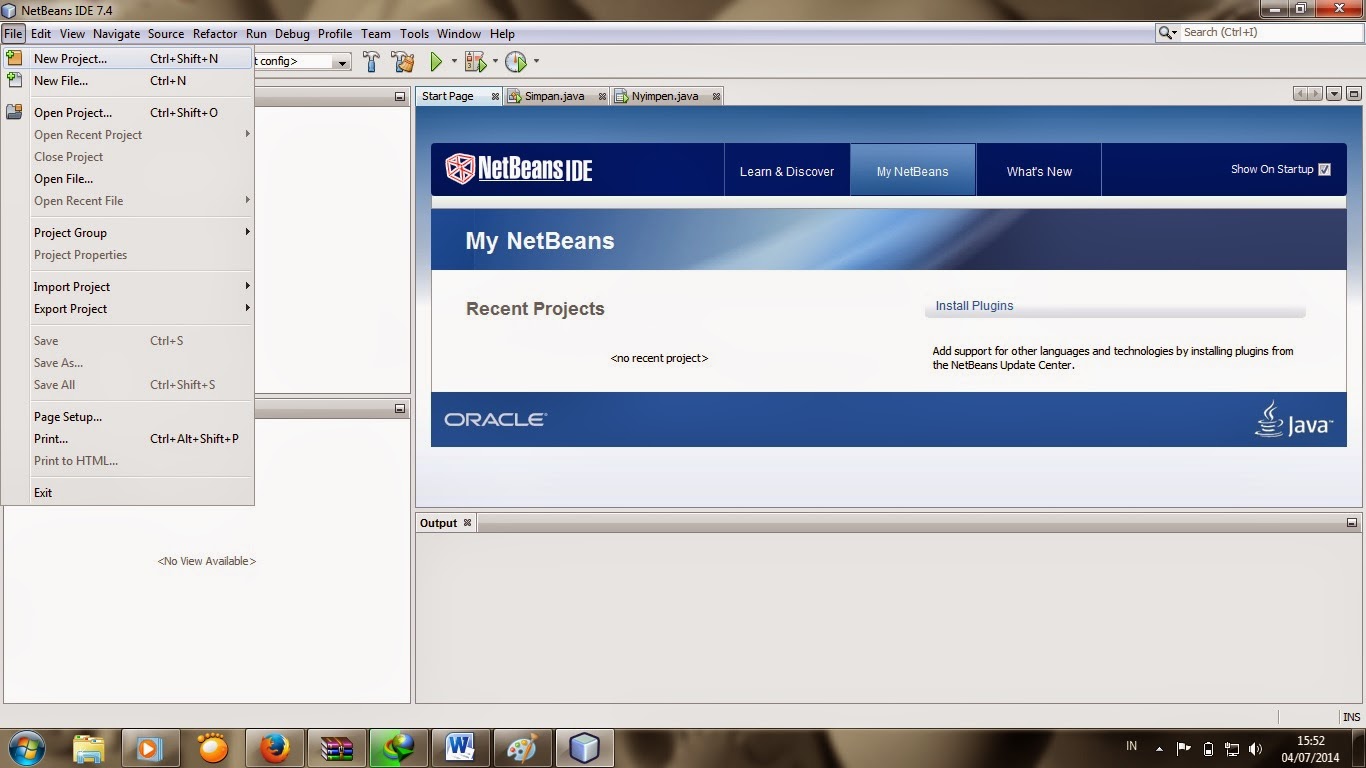Choose Exit from File menu
Viewport: 1366px width, 768px height.
pyautogui.click(x=127, y=492)
